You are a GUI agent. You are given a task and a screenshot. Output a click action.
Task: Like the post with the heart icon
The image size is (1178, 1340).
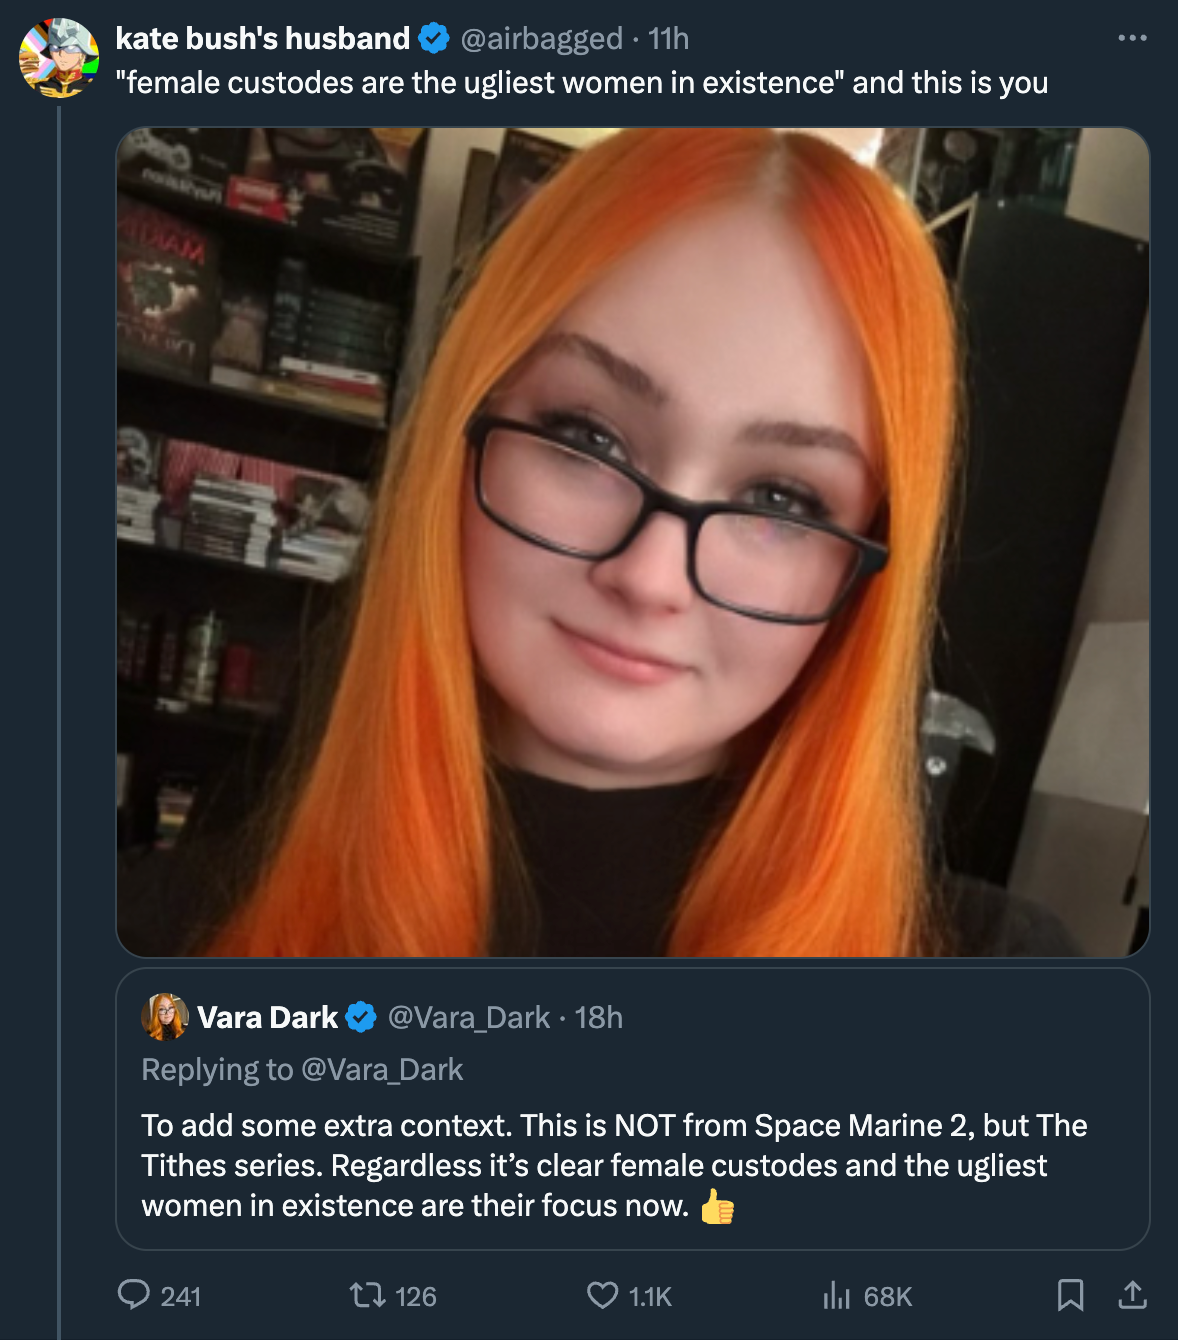602,1296
